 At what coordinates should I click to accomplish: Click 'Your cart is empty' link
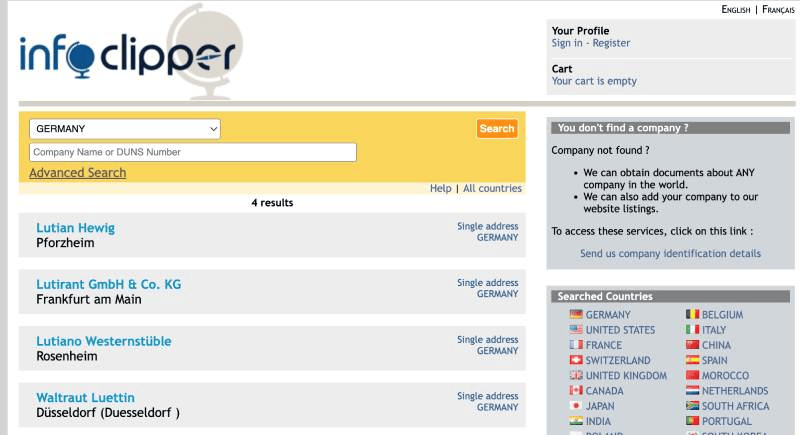[594, 81]
